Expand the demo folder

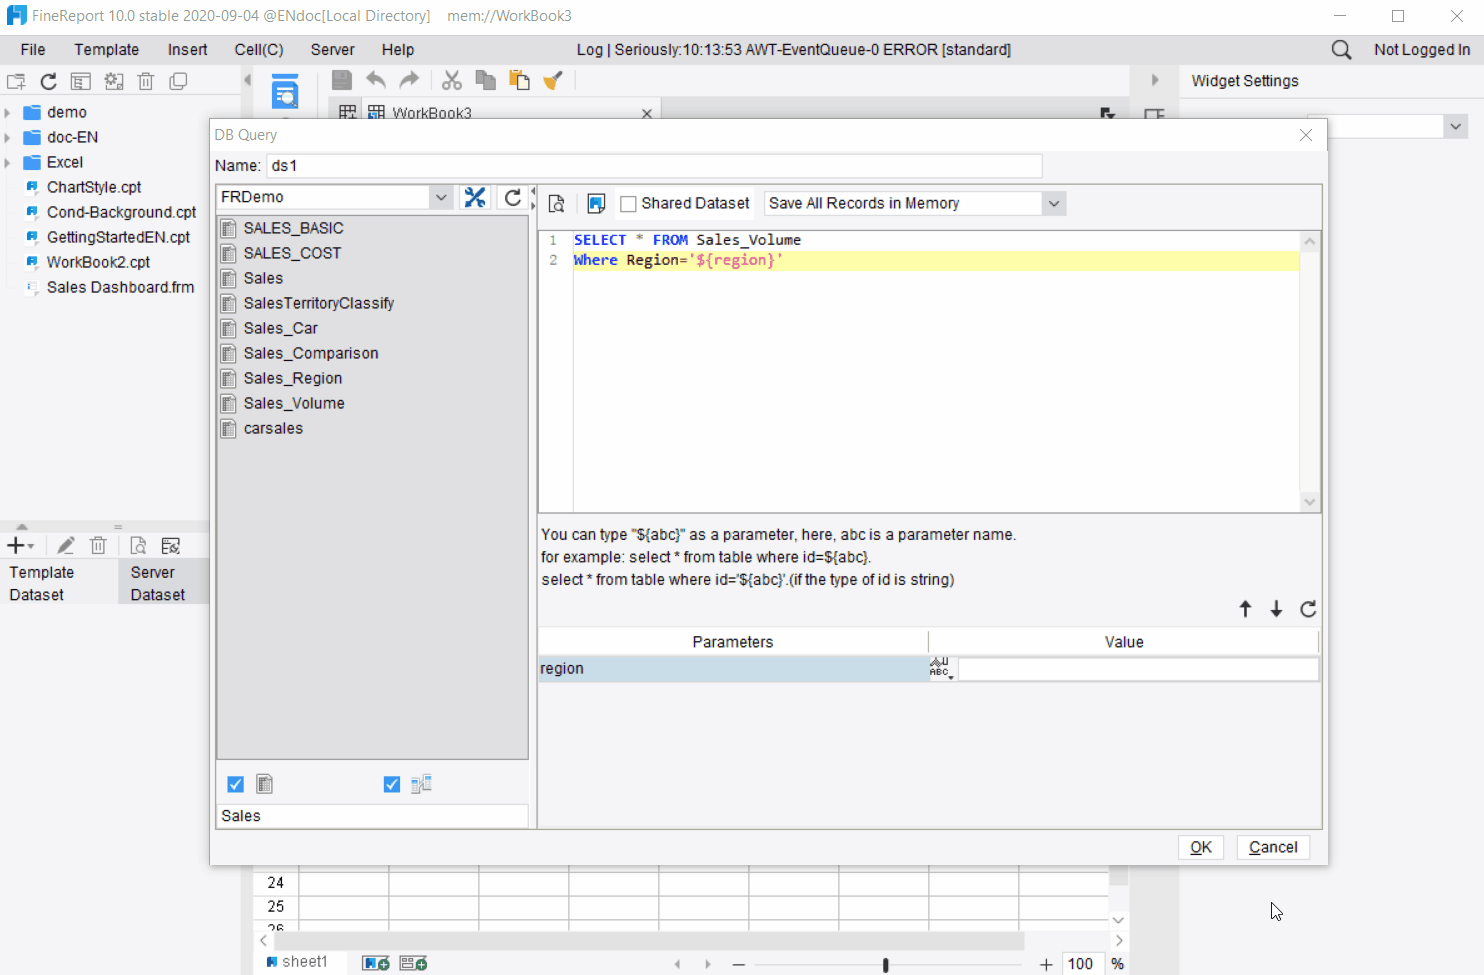click(8, 112)
